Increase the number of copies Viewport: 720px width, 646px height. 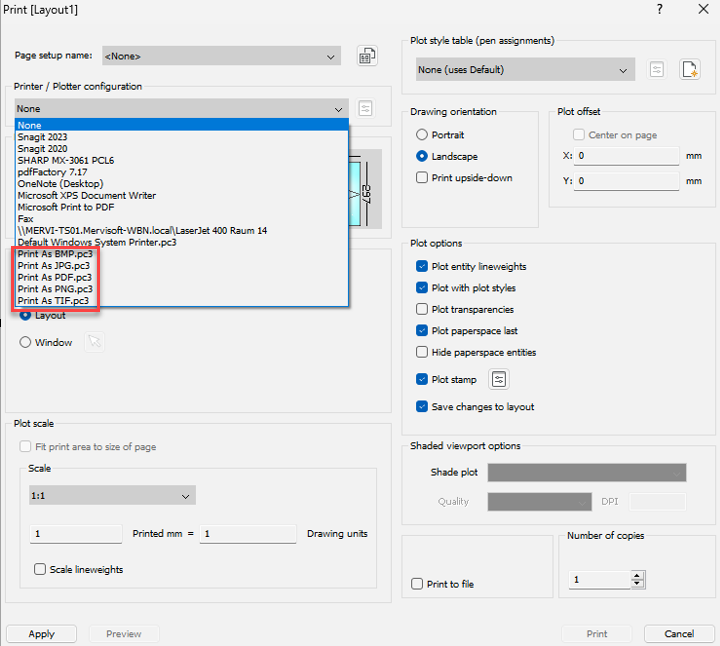coord(637,575)
